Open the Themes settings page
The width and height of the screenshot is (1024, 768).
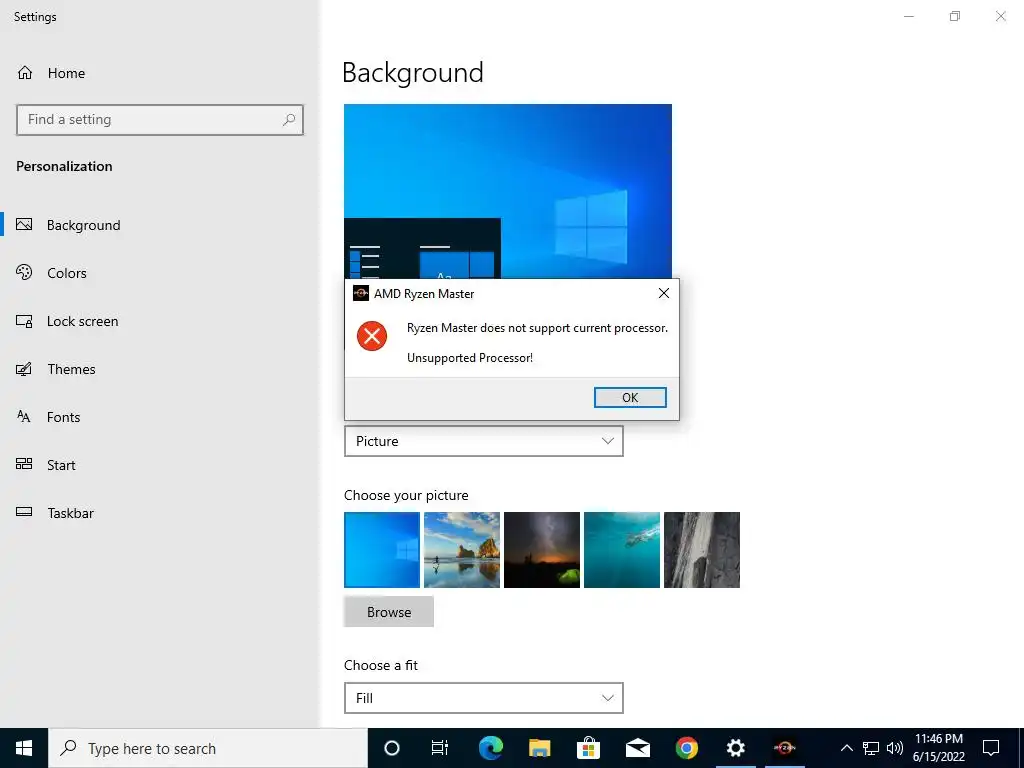coord(160,369)
